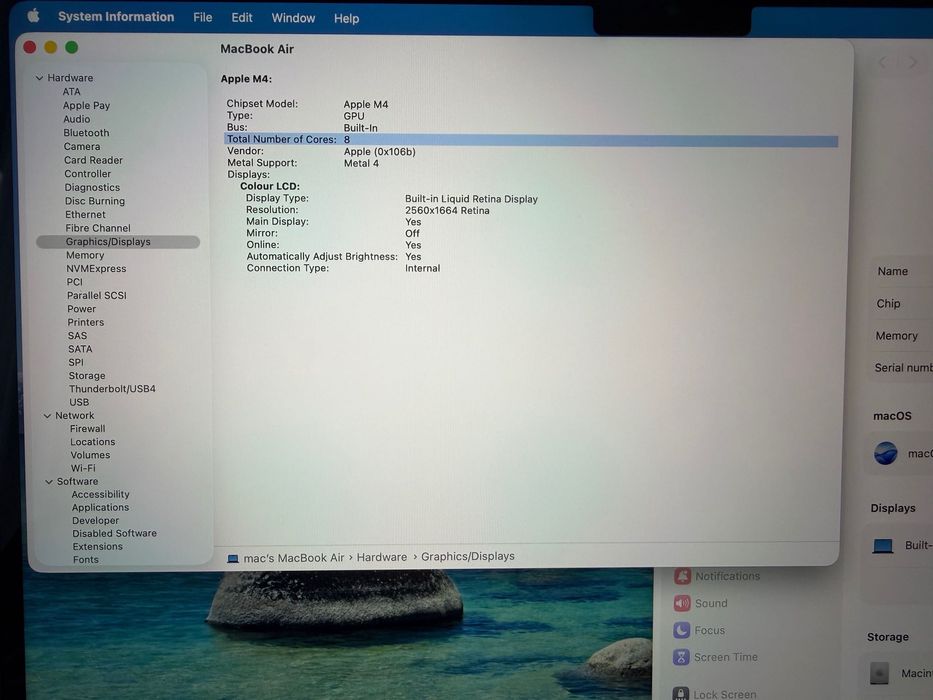Click Graphics/Displays in the path bar
Image resolution: width=933 pixels, height=700 pixels.
[x=468, y=556]
